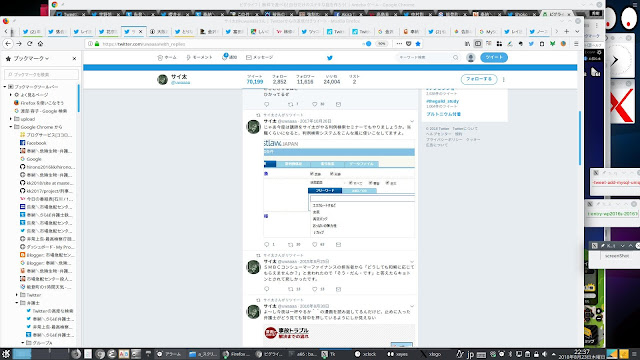Click the Firefox account toolbar icon
The image size is (640, 360).
coord(563,44)
